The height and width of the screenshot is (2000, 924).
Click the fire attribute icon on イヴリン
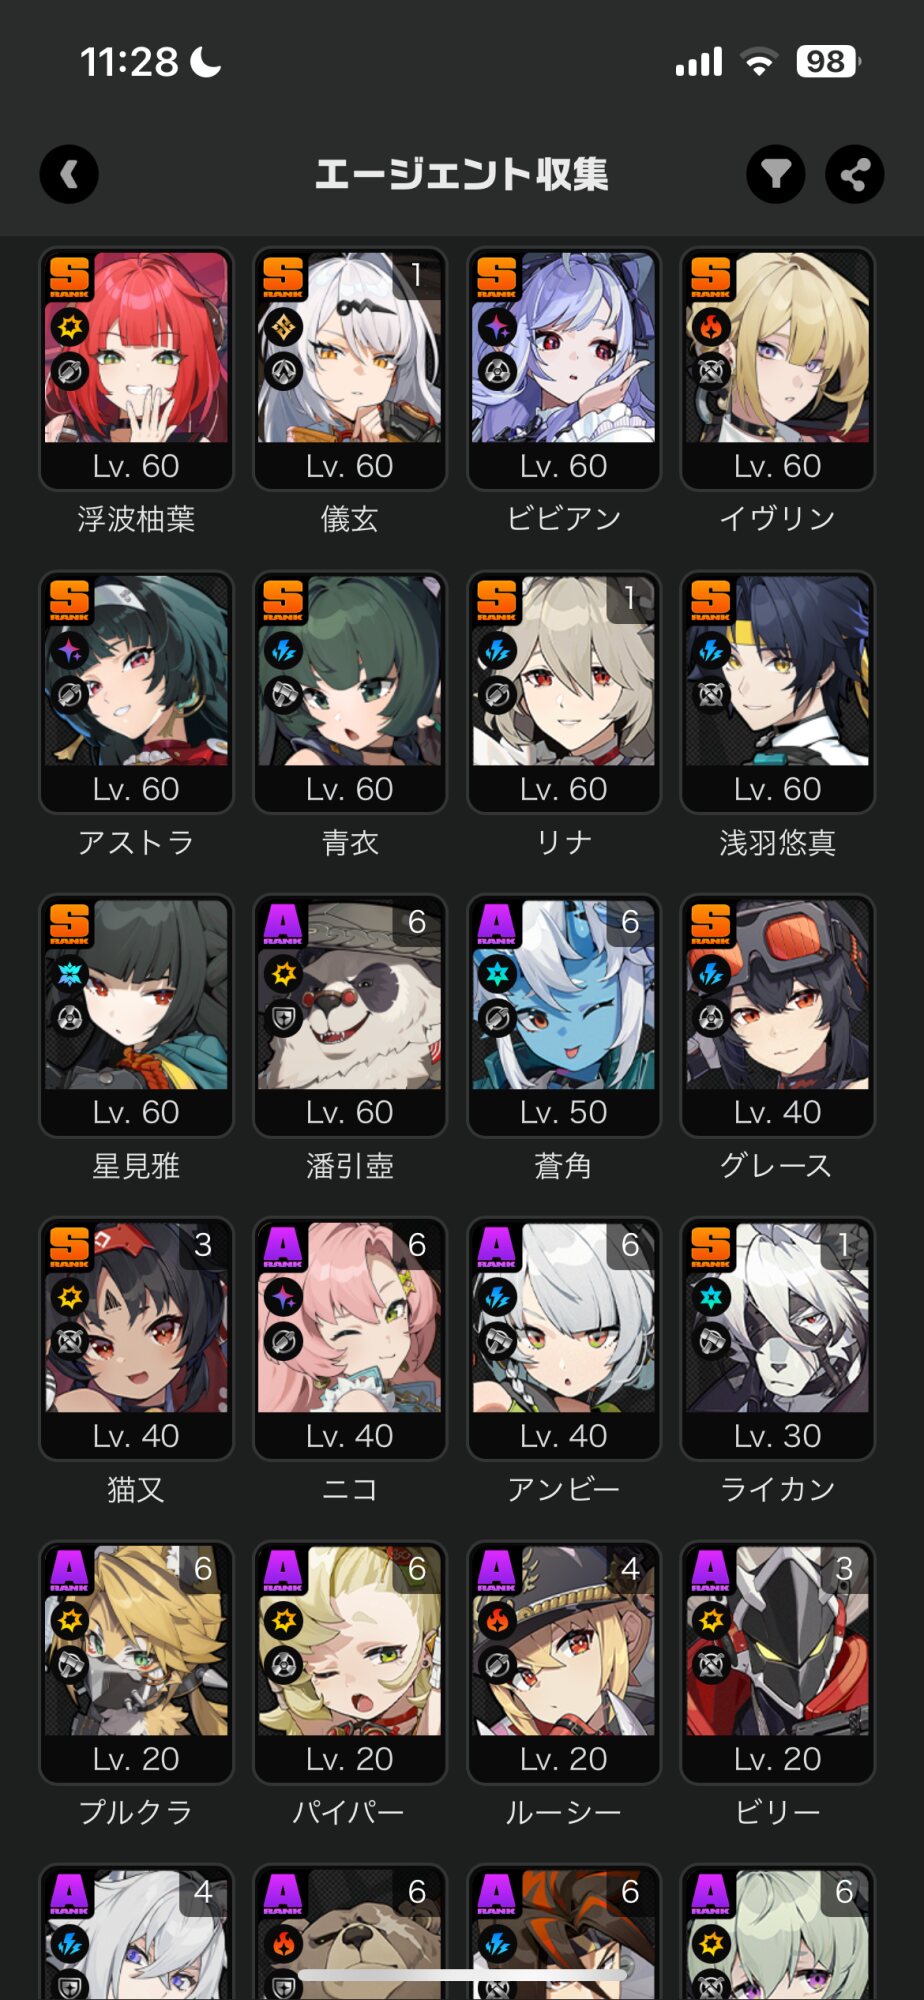point(711,326)
